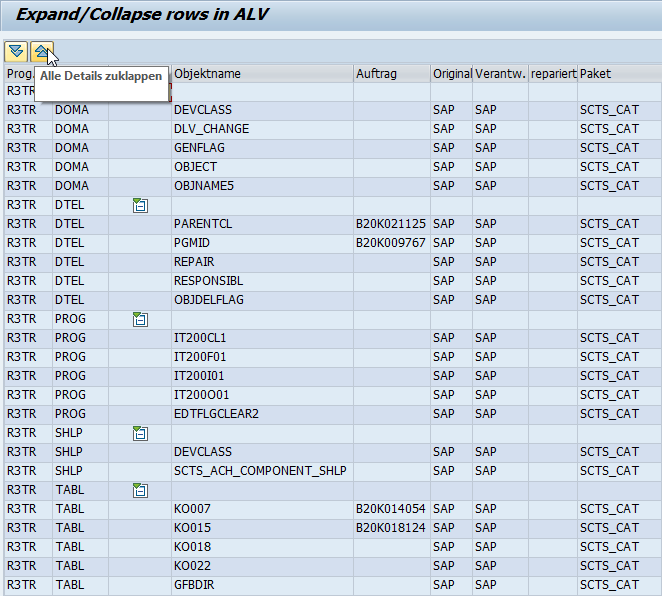Viewport: 662px width, 596px height.
Task: Click the EDTFLGCLEAR2 program cell
Action: (x=262, y=414)
